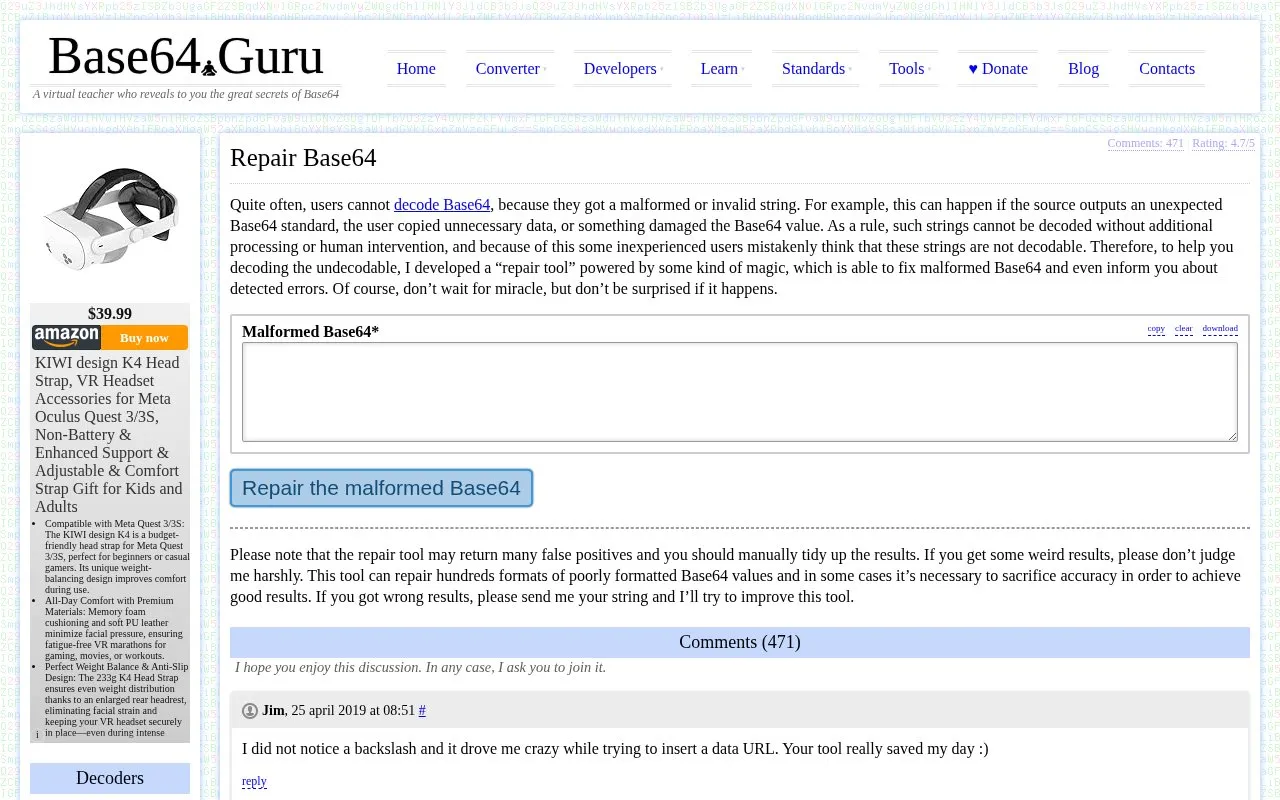This screenshot has width=1280, height=800.
Task: Focus the Malformed Base64 text area
Action: click(740, 392)
